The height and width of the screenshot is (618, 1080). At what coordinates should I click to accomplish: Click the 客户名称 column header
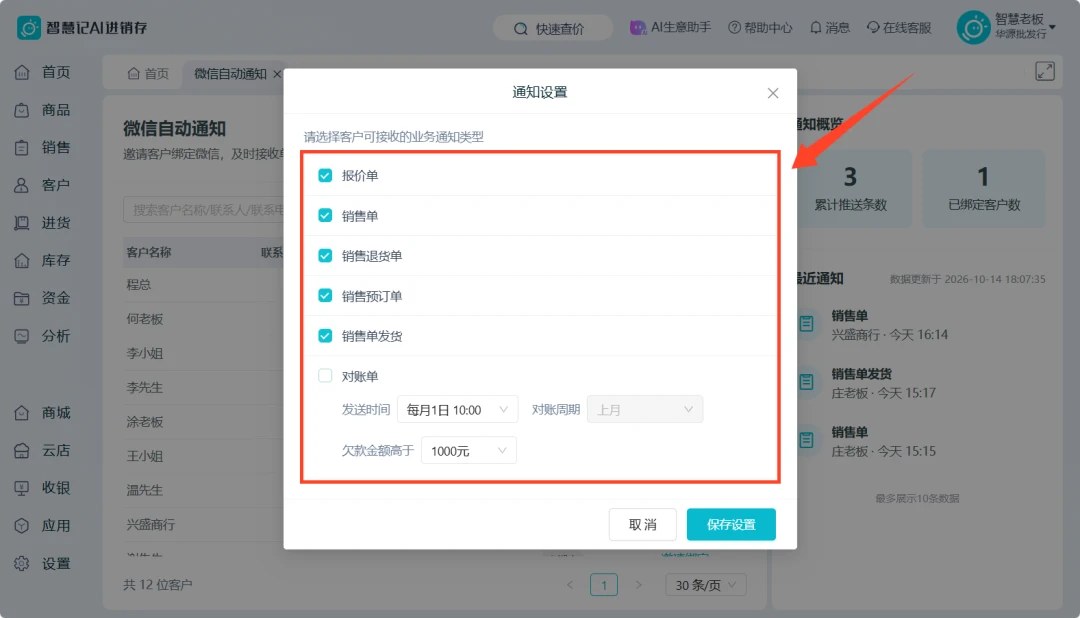coord(149,253)
